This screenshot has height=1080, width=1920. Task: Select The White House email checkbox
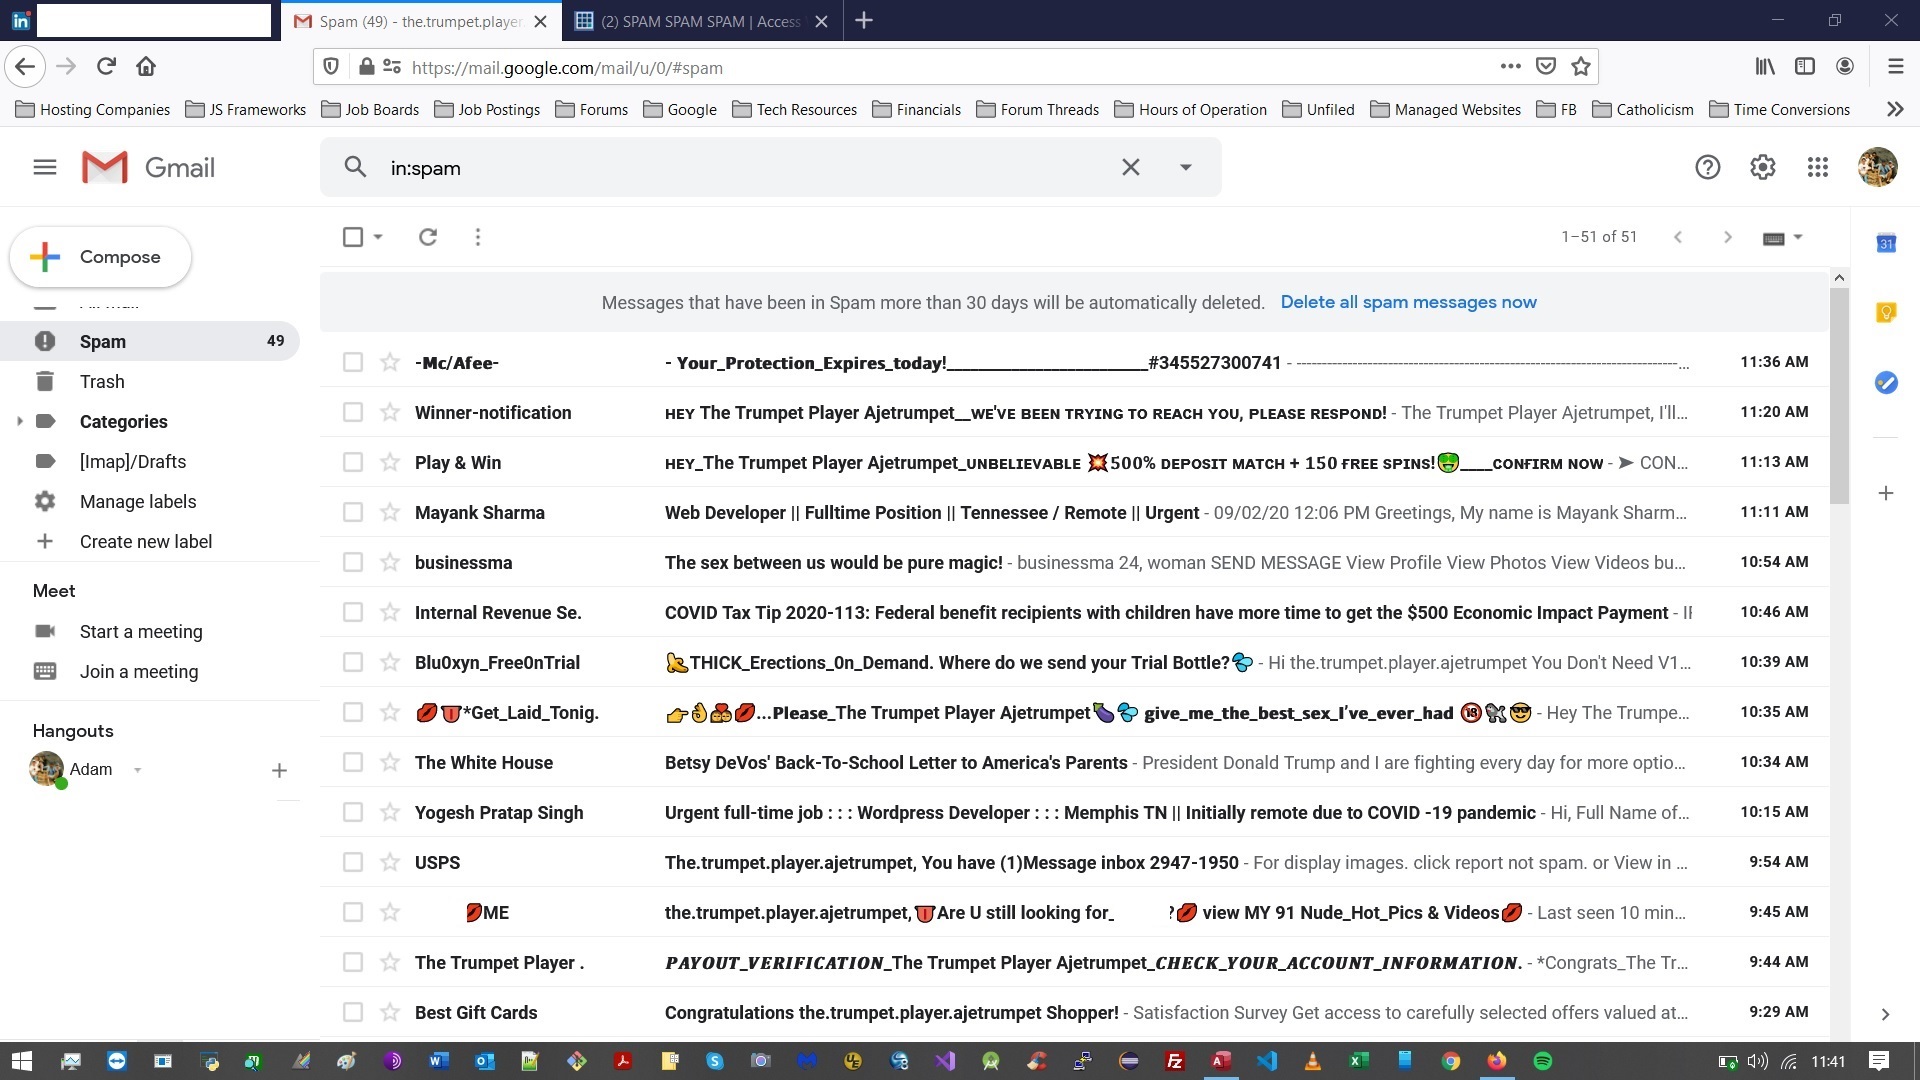(x=352, y=762)
